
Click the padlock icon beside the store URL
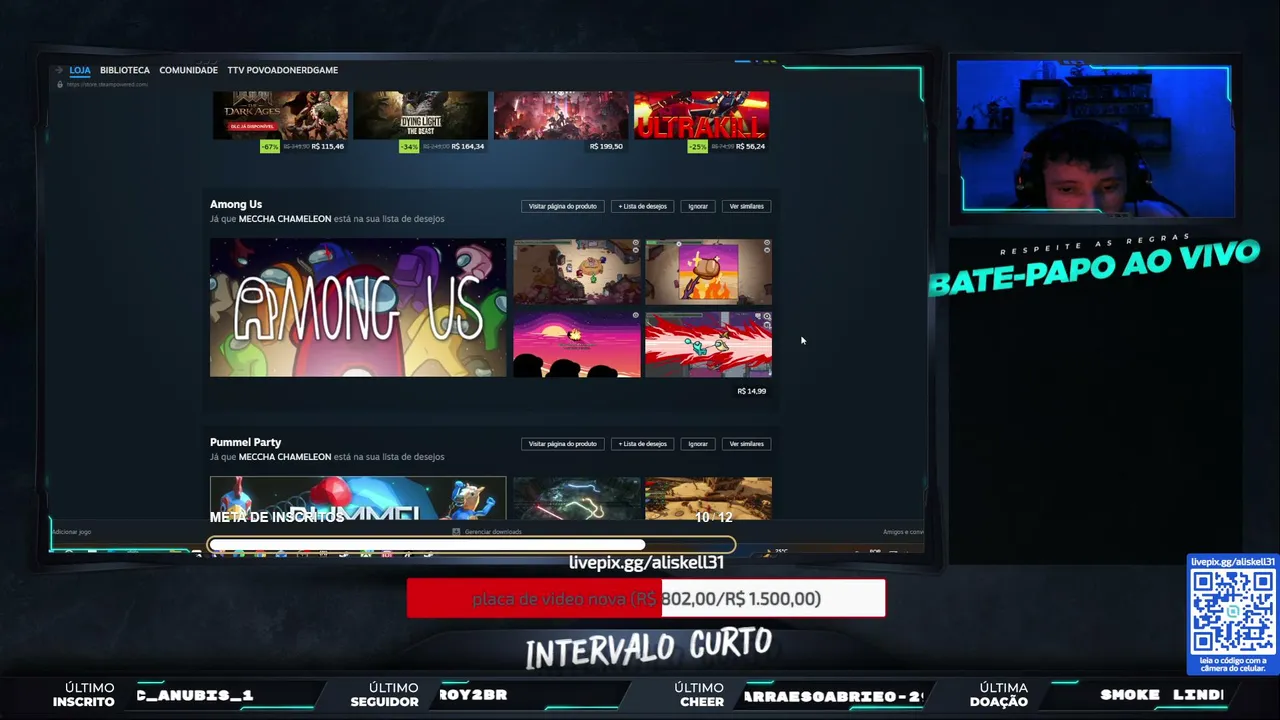point(60,84)
